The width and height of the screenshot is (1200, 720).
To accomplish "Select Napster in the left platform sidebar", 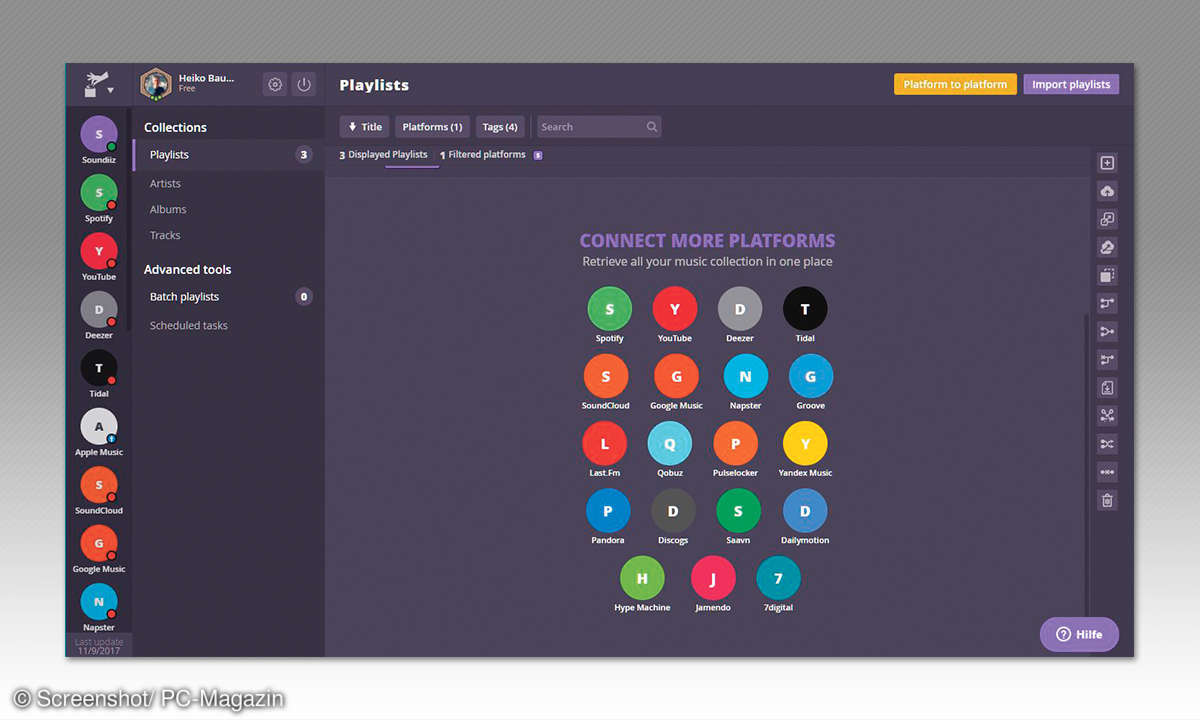I will [99, 608].
